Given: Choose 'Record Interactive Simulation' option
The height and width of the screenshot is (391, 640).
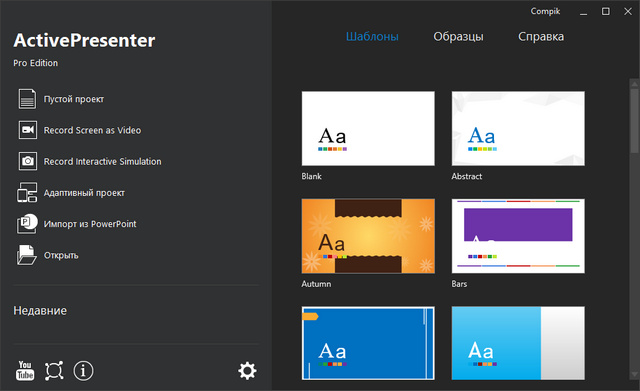Looking at the screenshot, I should pos(102,162).
